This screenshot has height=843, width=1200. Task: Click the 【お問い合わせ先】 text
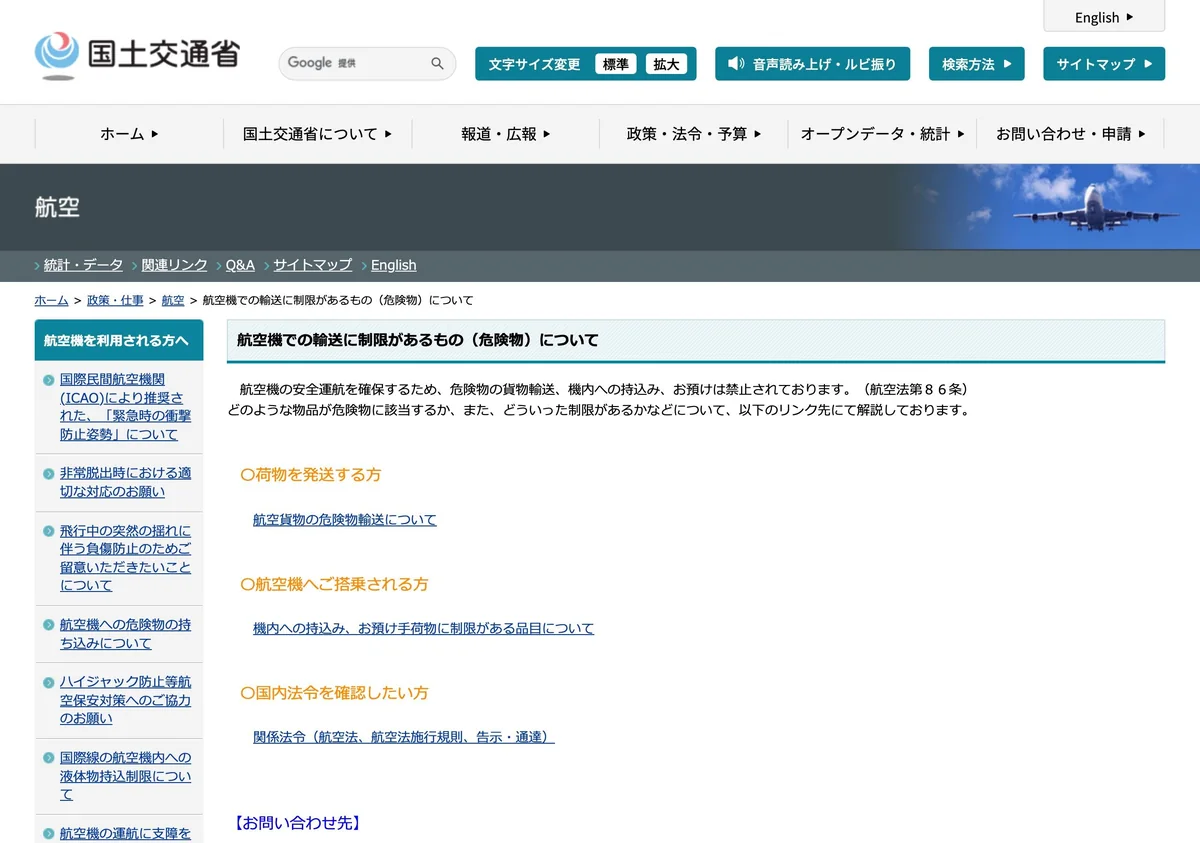click(297, 823)
